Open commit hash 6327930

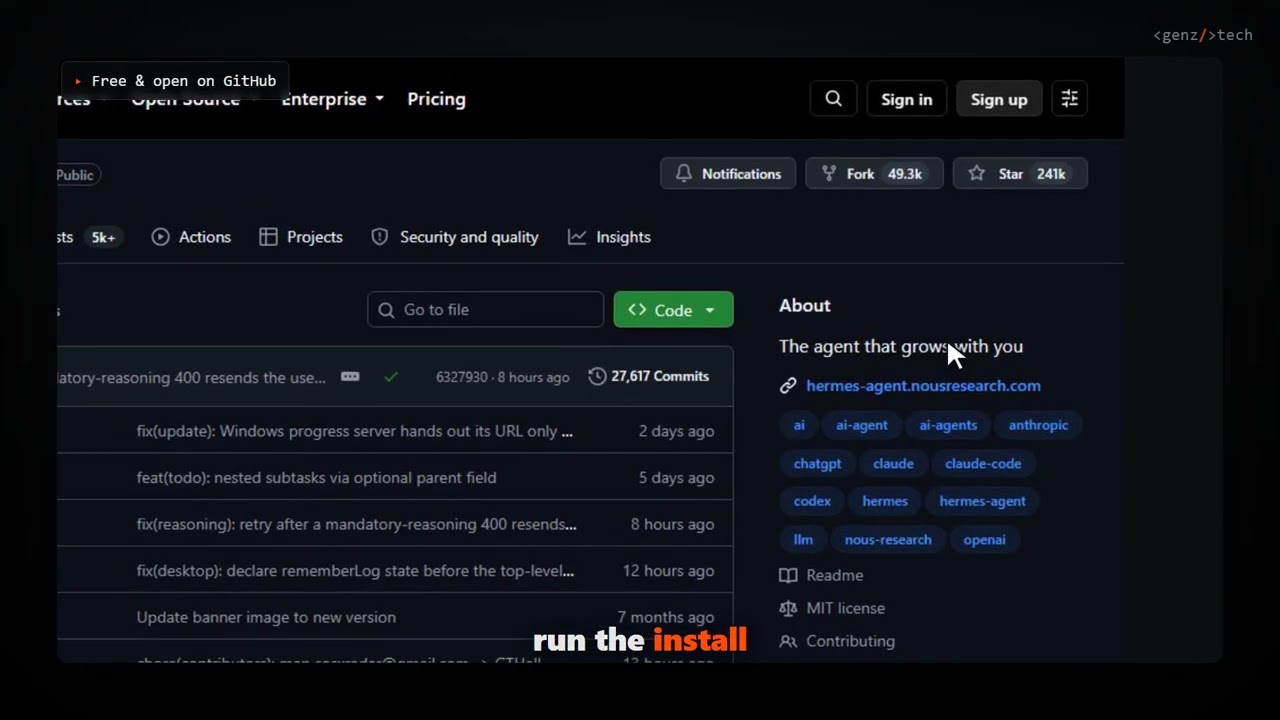[x=461, y=377]
